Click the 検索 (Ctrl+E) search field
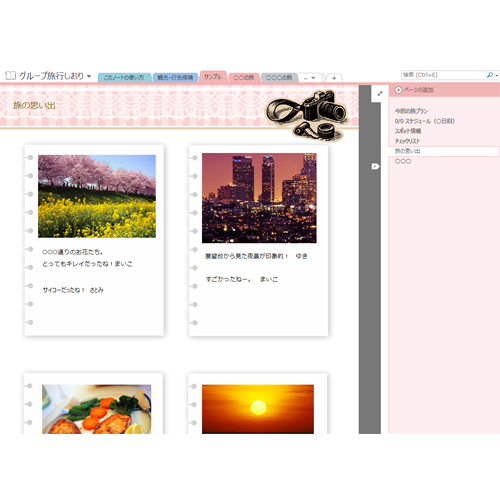 (x=443, y=75)
